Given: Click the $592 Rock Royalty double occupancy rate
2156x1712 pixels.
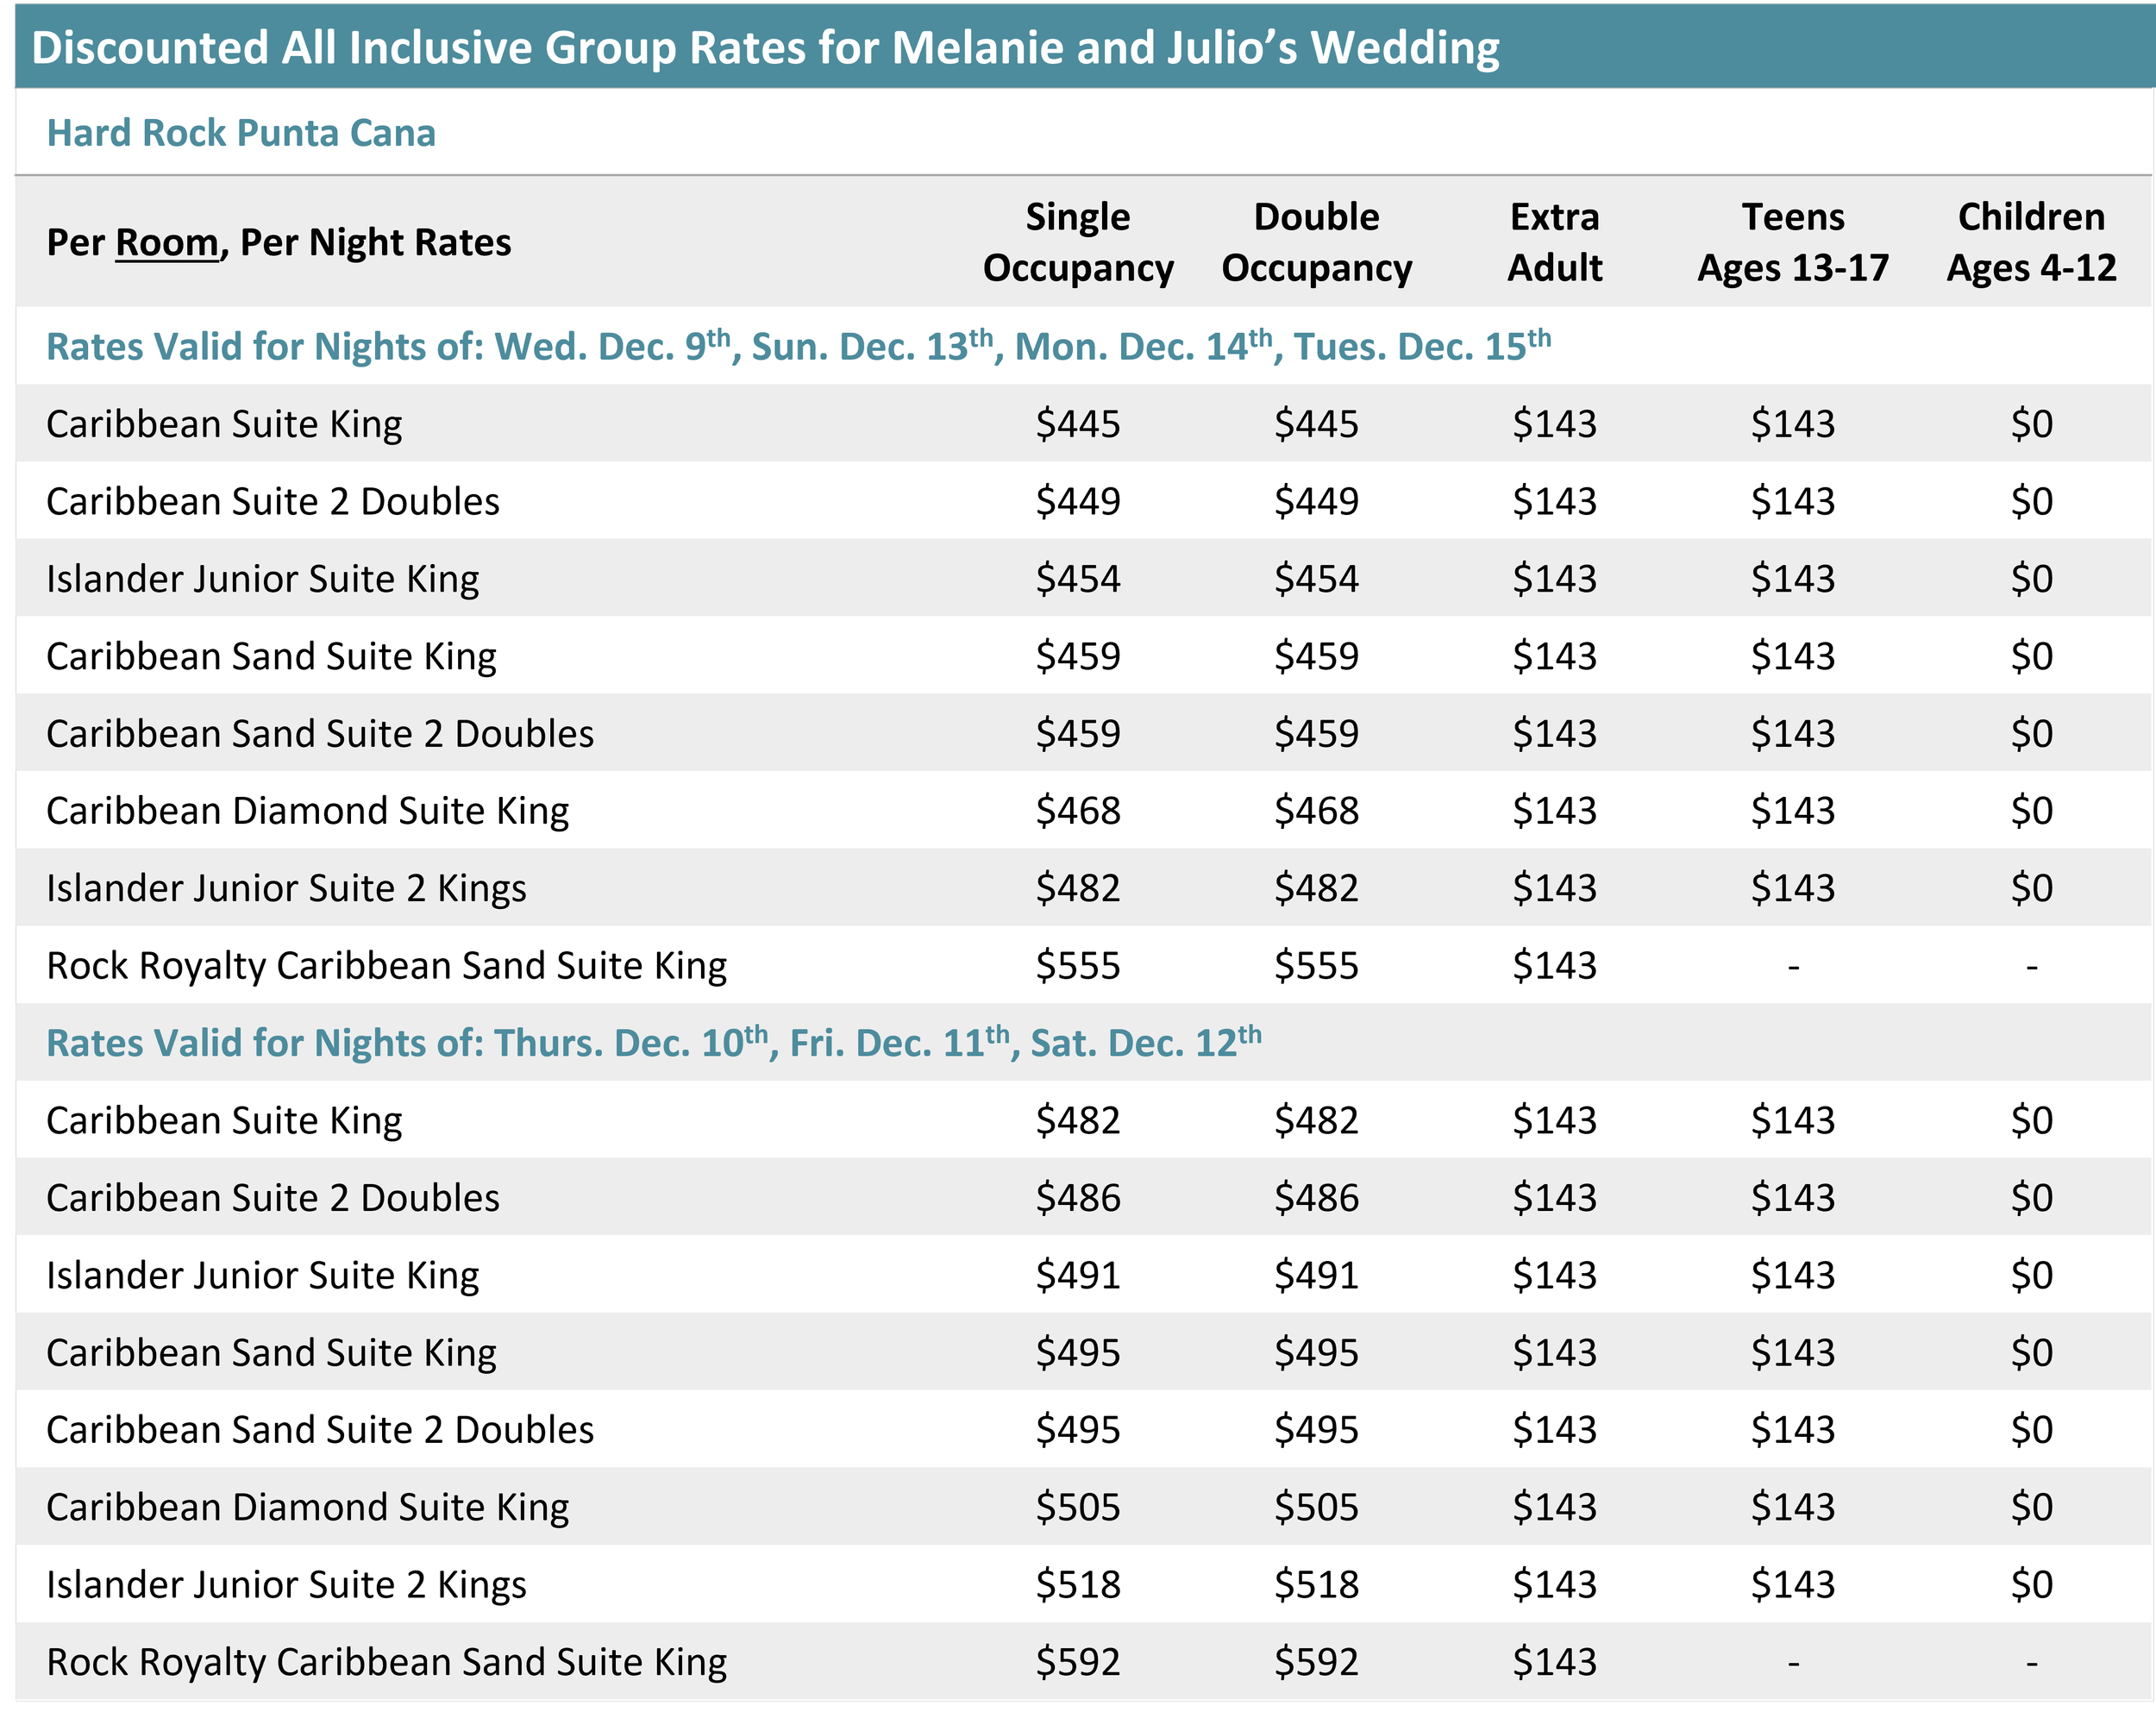Looking at the screenshot, I should [1316, 1661].
